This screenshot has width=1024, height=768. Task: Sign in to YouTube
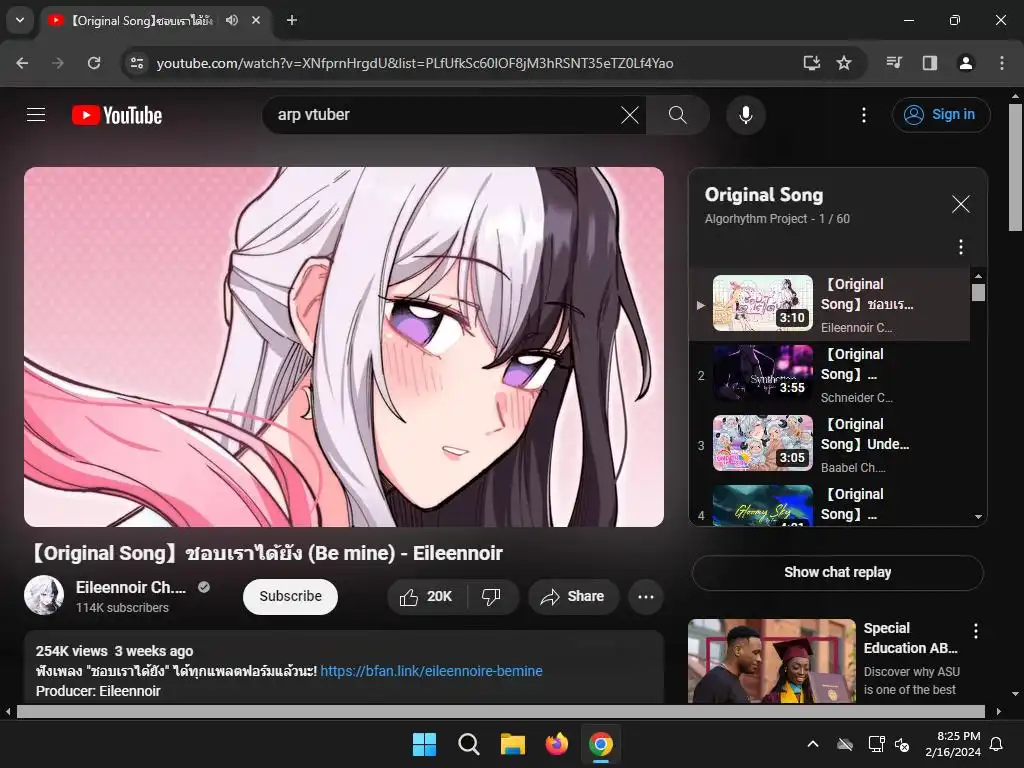(x=940, y=115)
